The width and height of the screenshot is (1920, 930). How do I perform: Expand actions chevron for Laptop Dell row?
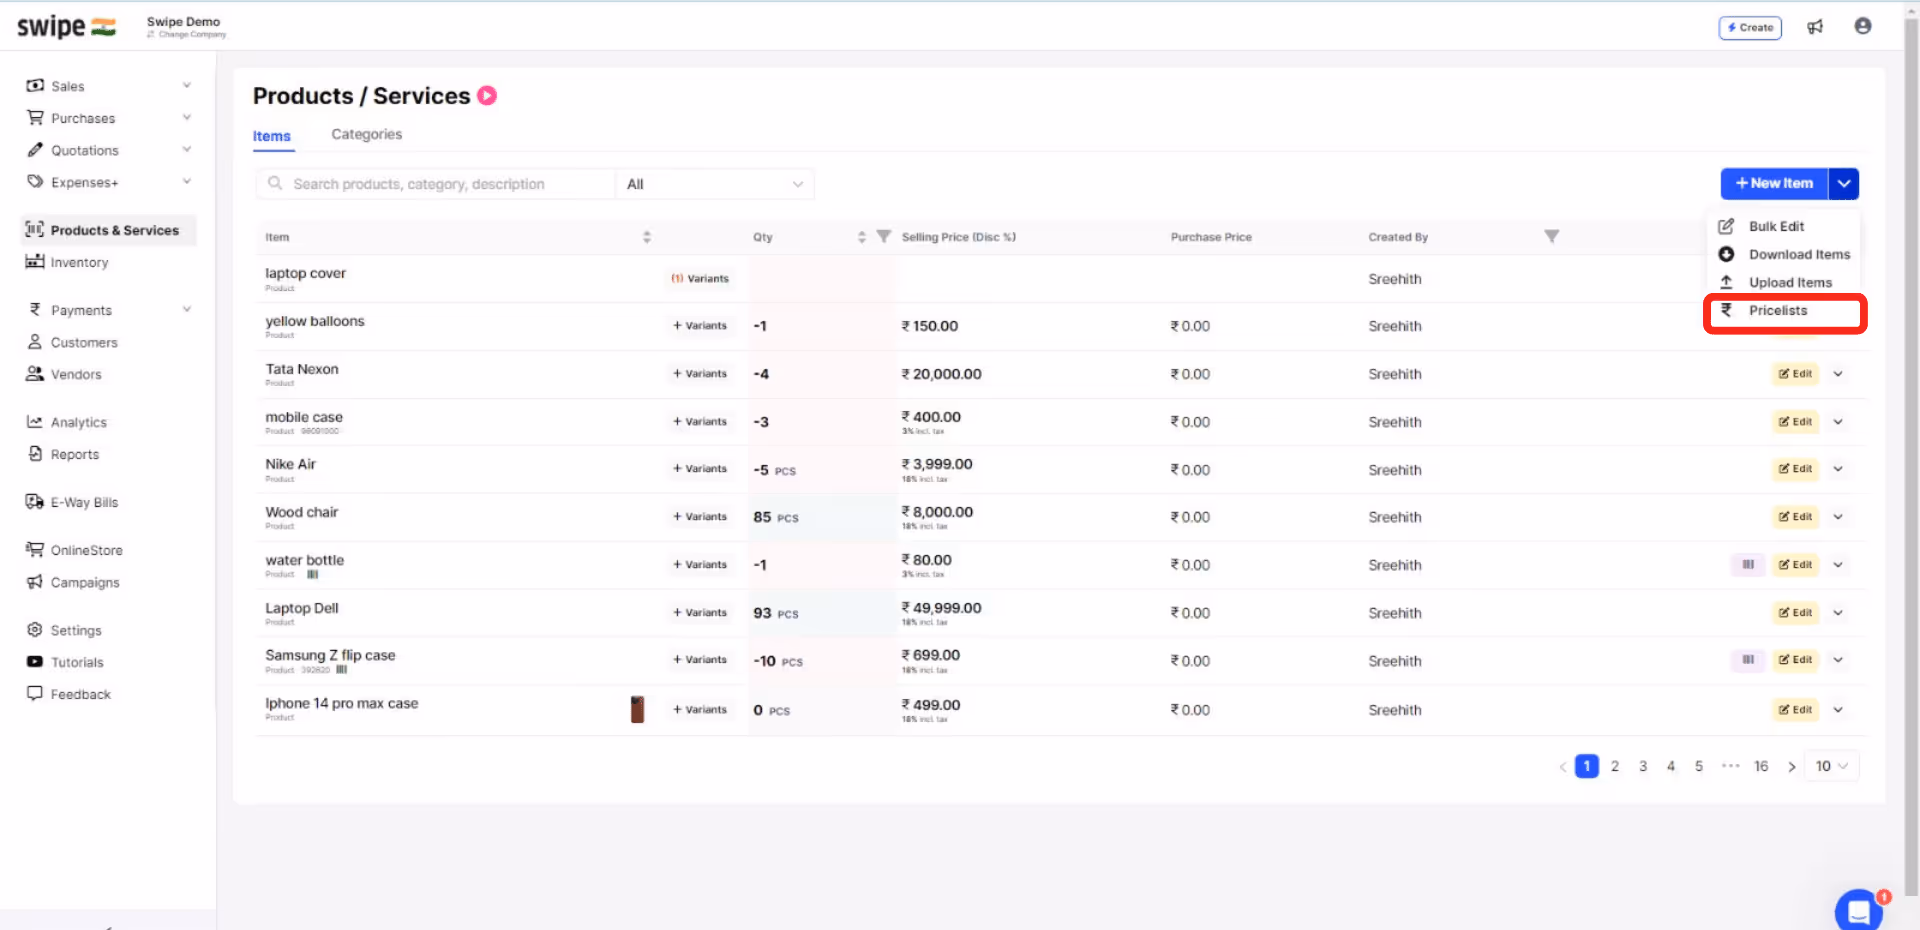tap(1838, 613)
